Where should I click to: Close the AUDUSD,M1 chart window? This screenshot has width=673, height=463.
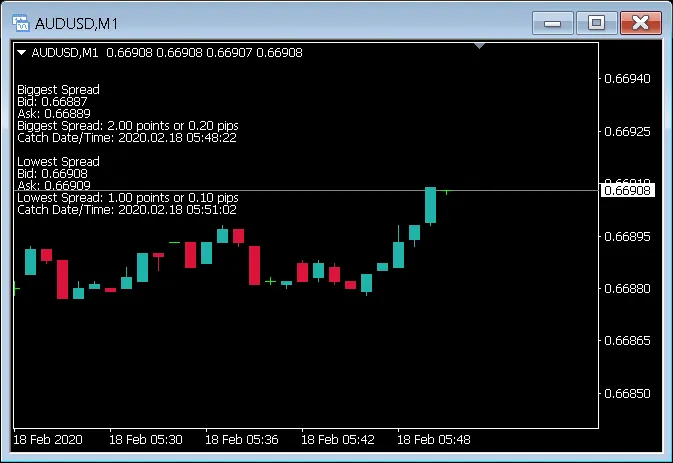[641, 22]
